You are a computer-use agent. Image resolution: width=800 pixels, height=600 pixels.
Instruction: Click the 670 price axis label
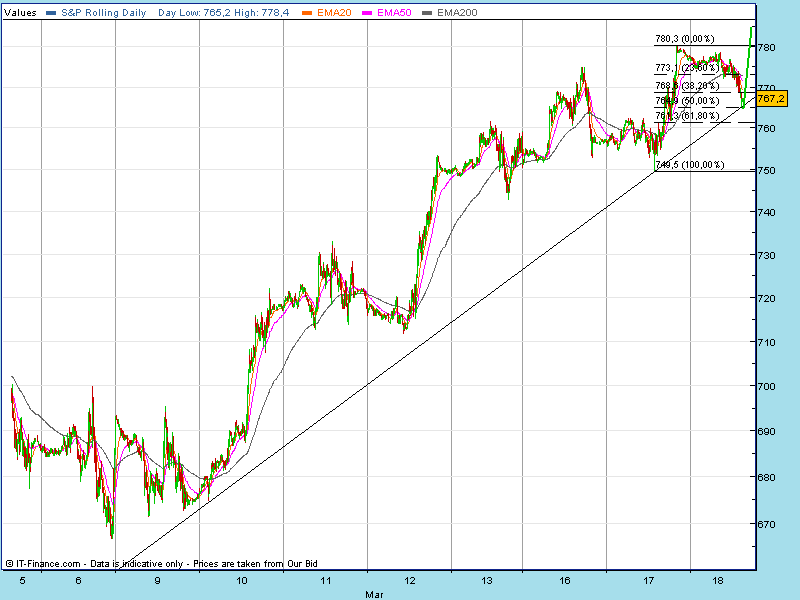pyautogui.click(x=766, y=524)
